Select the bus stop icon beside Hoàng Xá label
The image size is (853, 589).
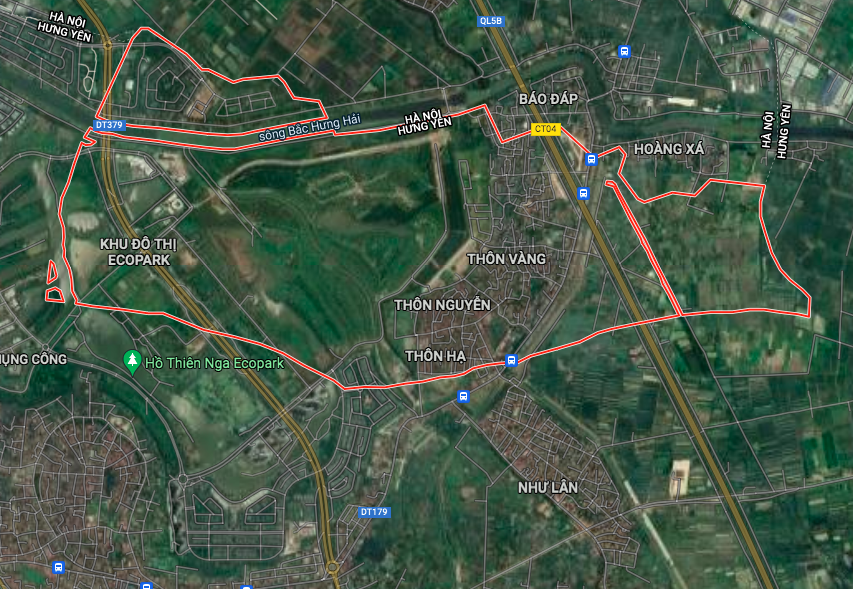[x=591, y=159]
